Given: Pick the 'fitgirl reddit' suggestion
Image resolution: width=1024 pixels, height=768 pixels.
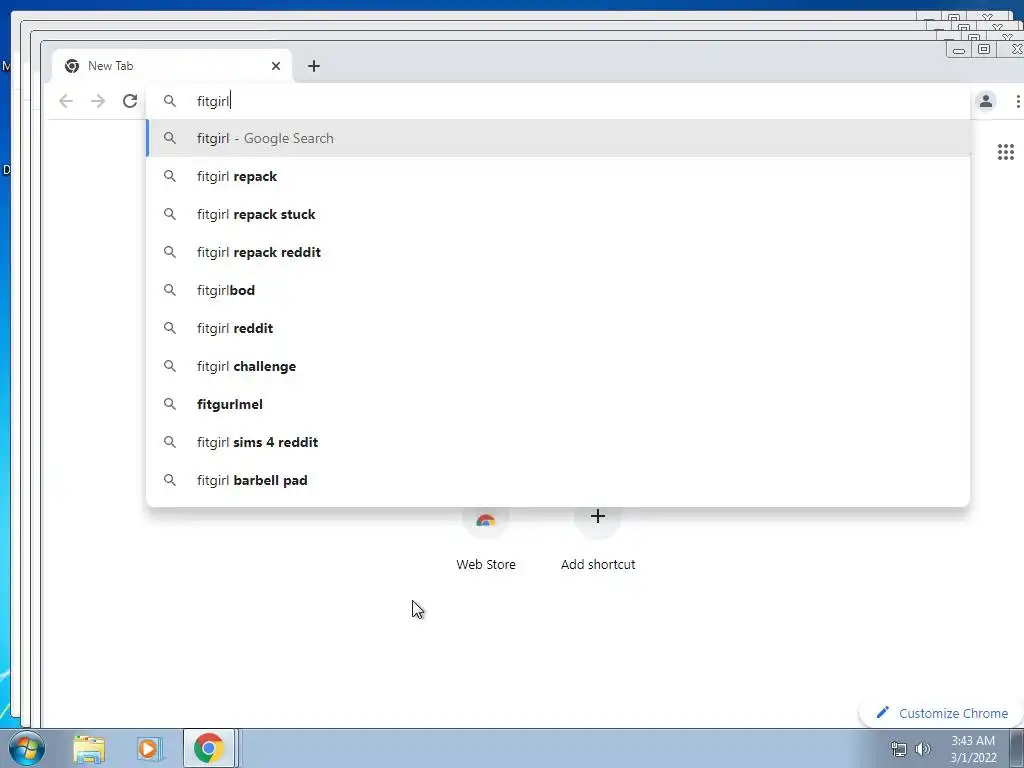Looking at the screenshot, I should pos(558,328).
